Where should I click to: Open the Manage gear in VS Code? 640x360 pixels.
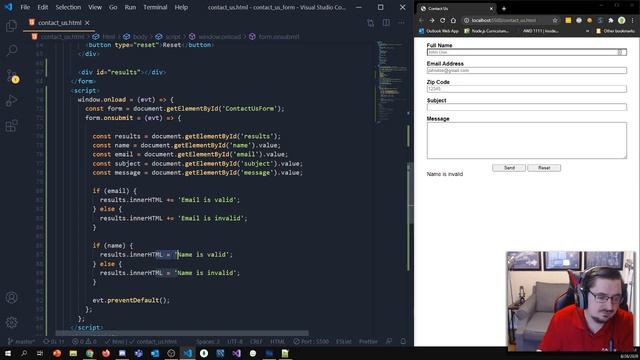tap(11, 322)
